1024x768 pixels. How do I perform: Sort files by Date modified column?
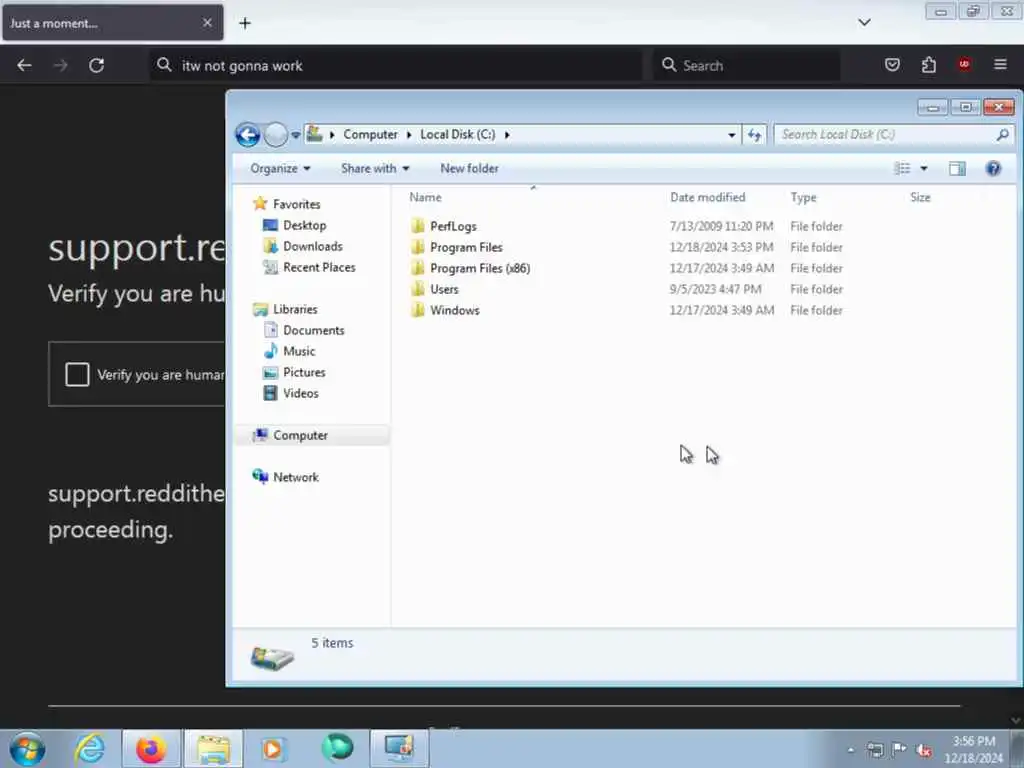(x=707, y=197)
